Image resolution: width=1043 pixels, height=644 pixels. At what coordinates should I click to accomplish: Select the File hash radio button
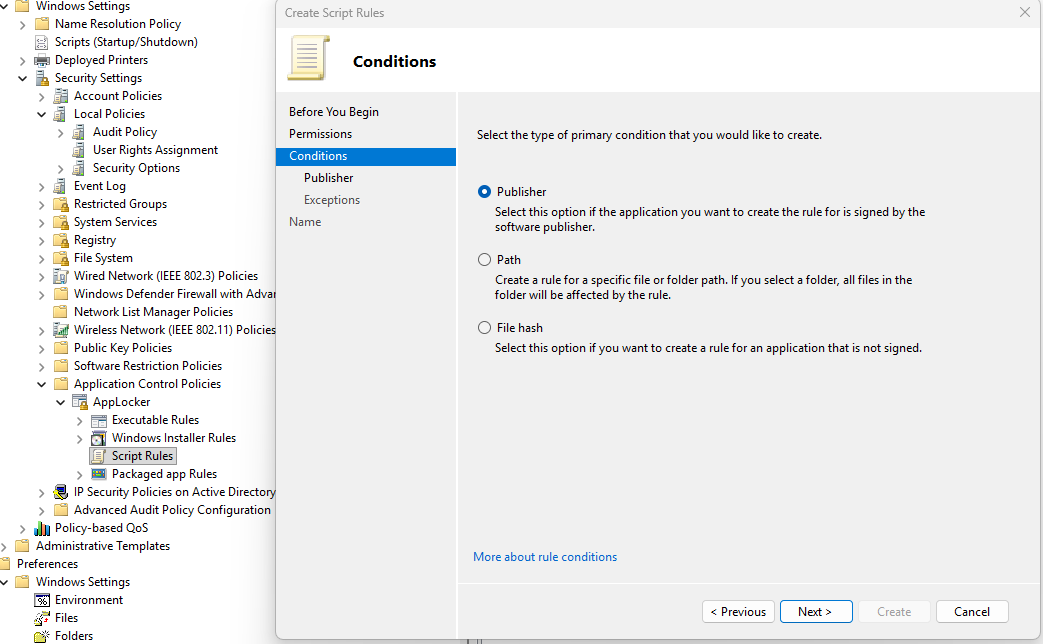point(484,327)
